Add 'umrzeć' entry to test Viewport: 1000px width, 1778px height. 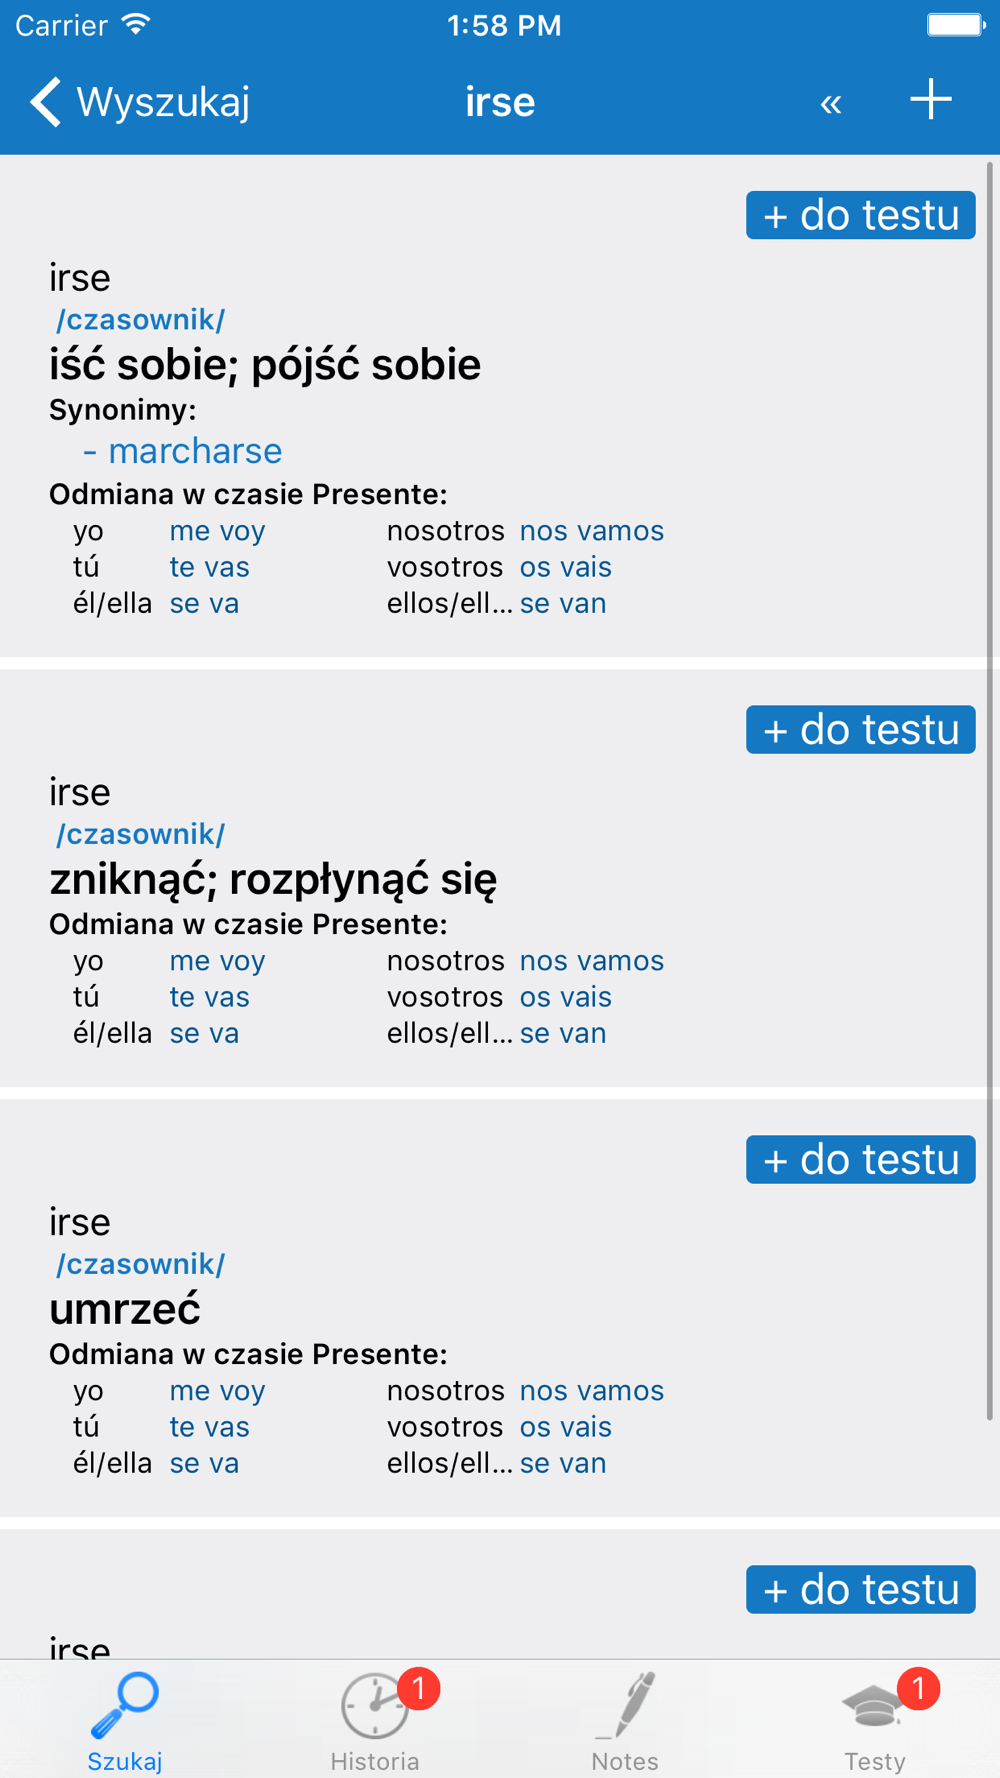tap(860, 1160)
